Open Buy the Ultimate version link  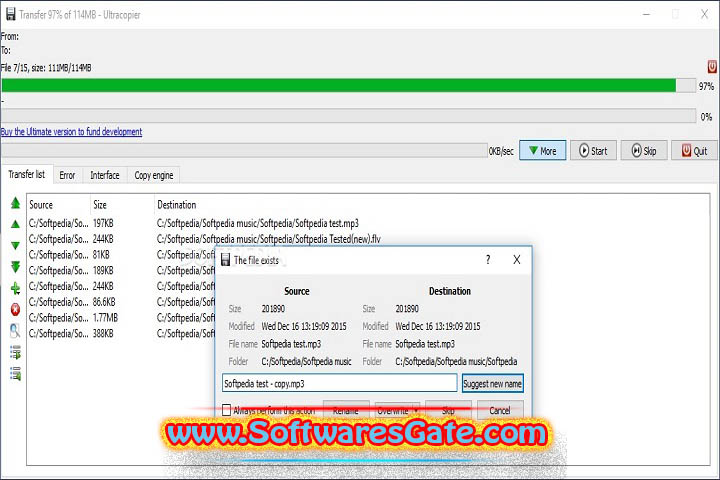point(72,132)
